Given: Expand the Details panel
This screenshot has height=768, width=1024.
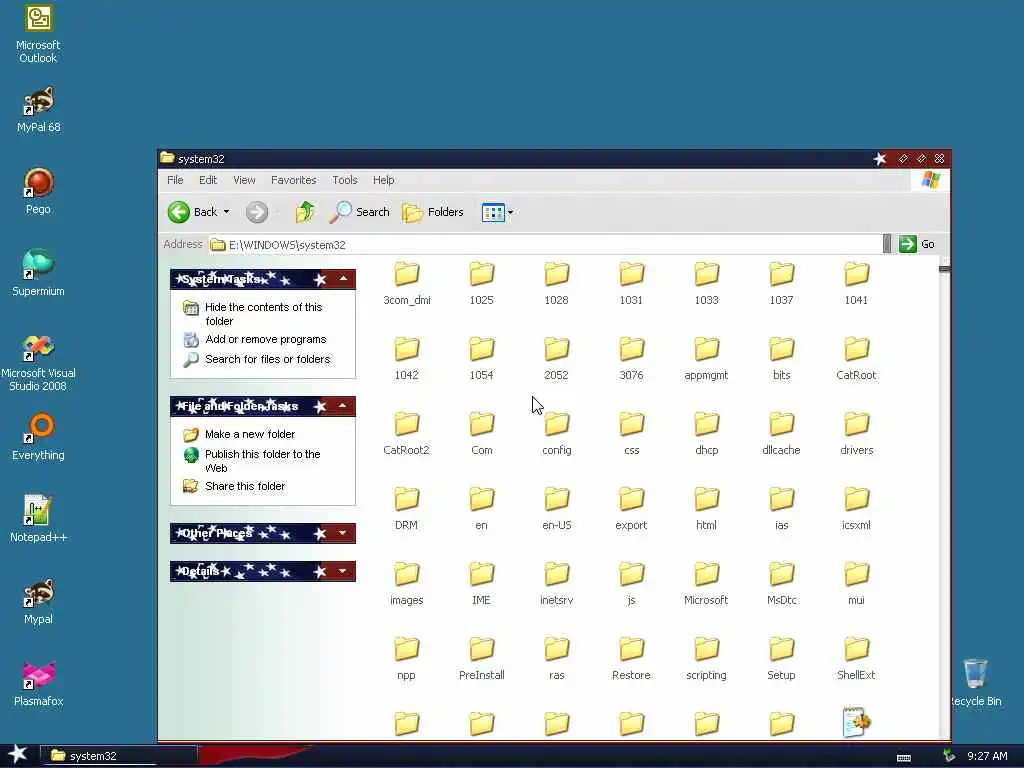Looking at the screenshot, I should pos(343,571).
